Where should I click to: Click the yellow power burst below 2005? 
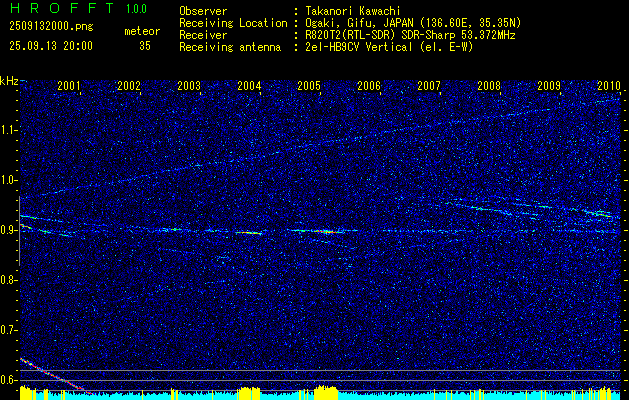tap(326, 393)
